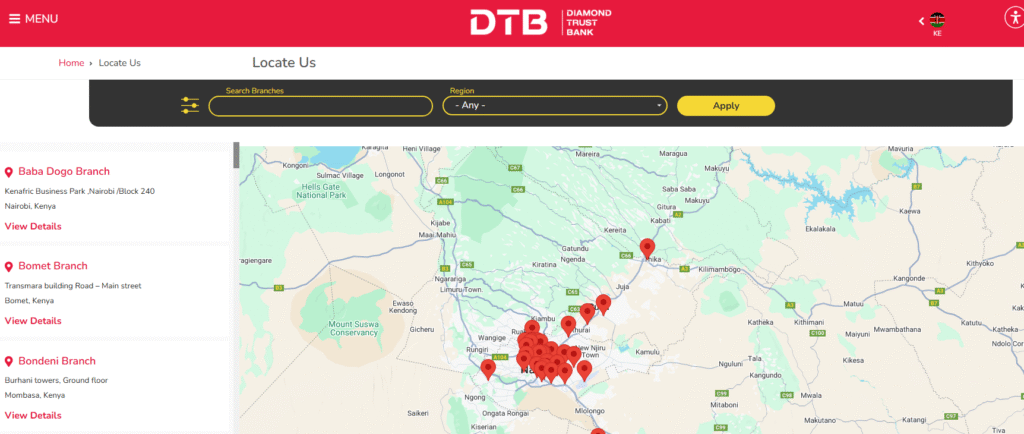The width and height of the screenshot is (1024, 434).
Task: Open Bomet Branch title link
Action: click(53, 266)
